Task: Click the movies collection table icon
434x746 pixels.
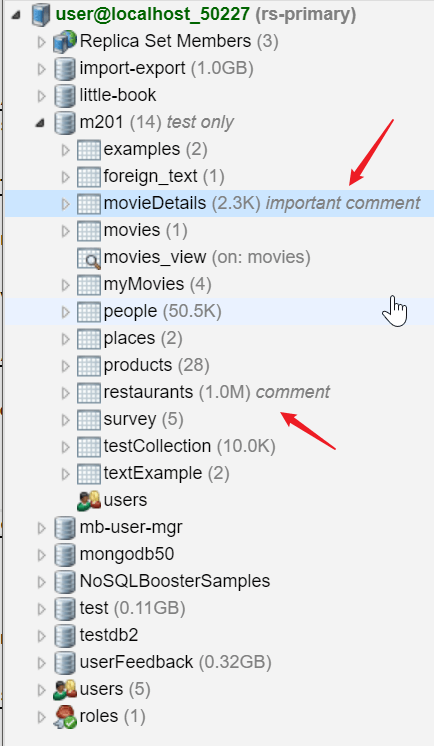Action: tap(89, 231)
